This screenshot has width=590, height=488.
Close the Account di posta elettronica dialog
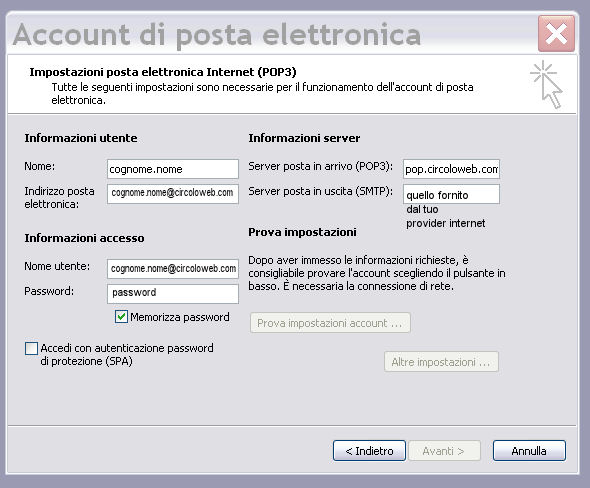[556, 33]
